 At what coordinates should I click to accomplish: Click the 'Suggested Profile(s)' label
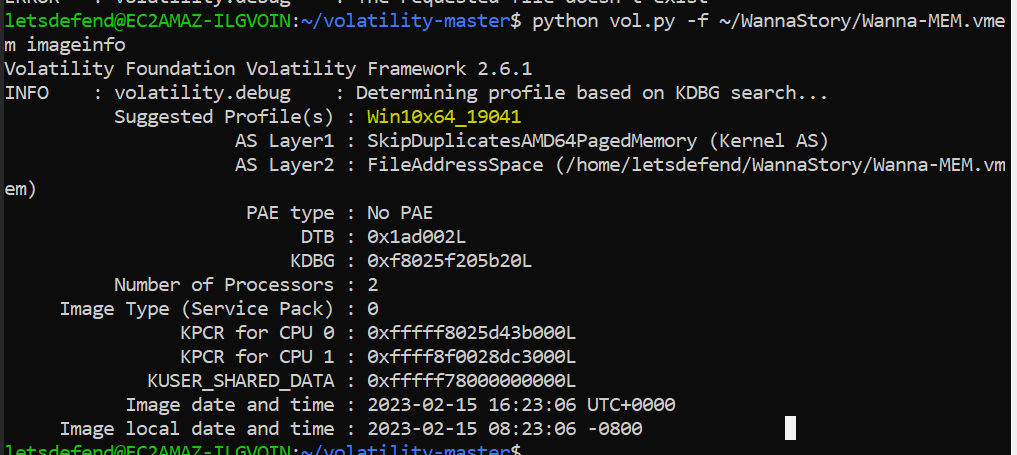(225, 117)
